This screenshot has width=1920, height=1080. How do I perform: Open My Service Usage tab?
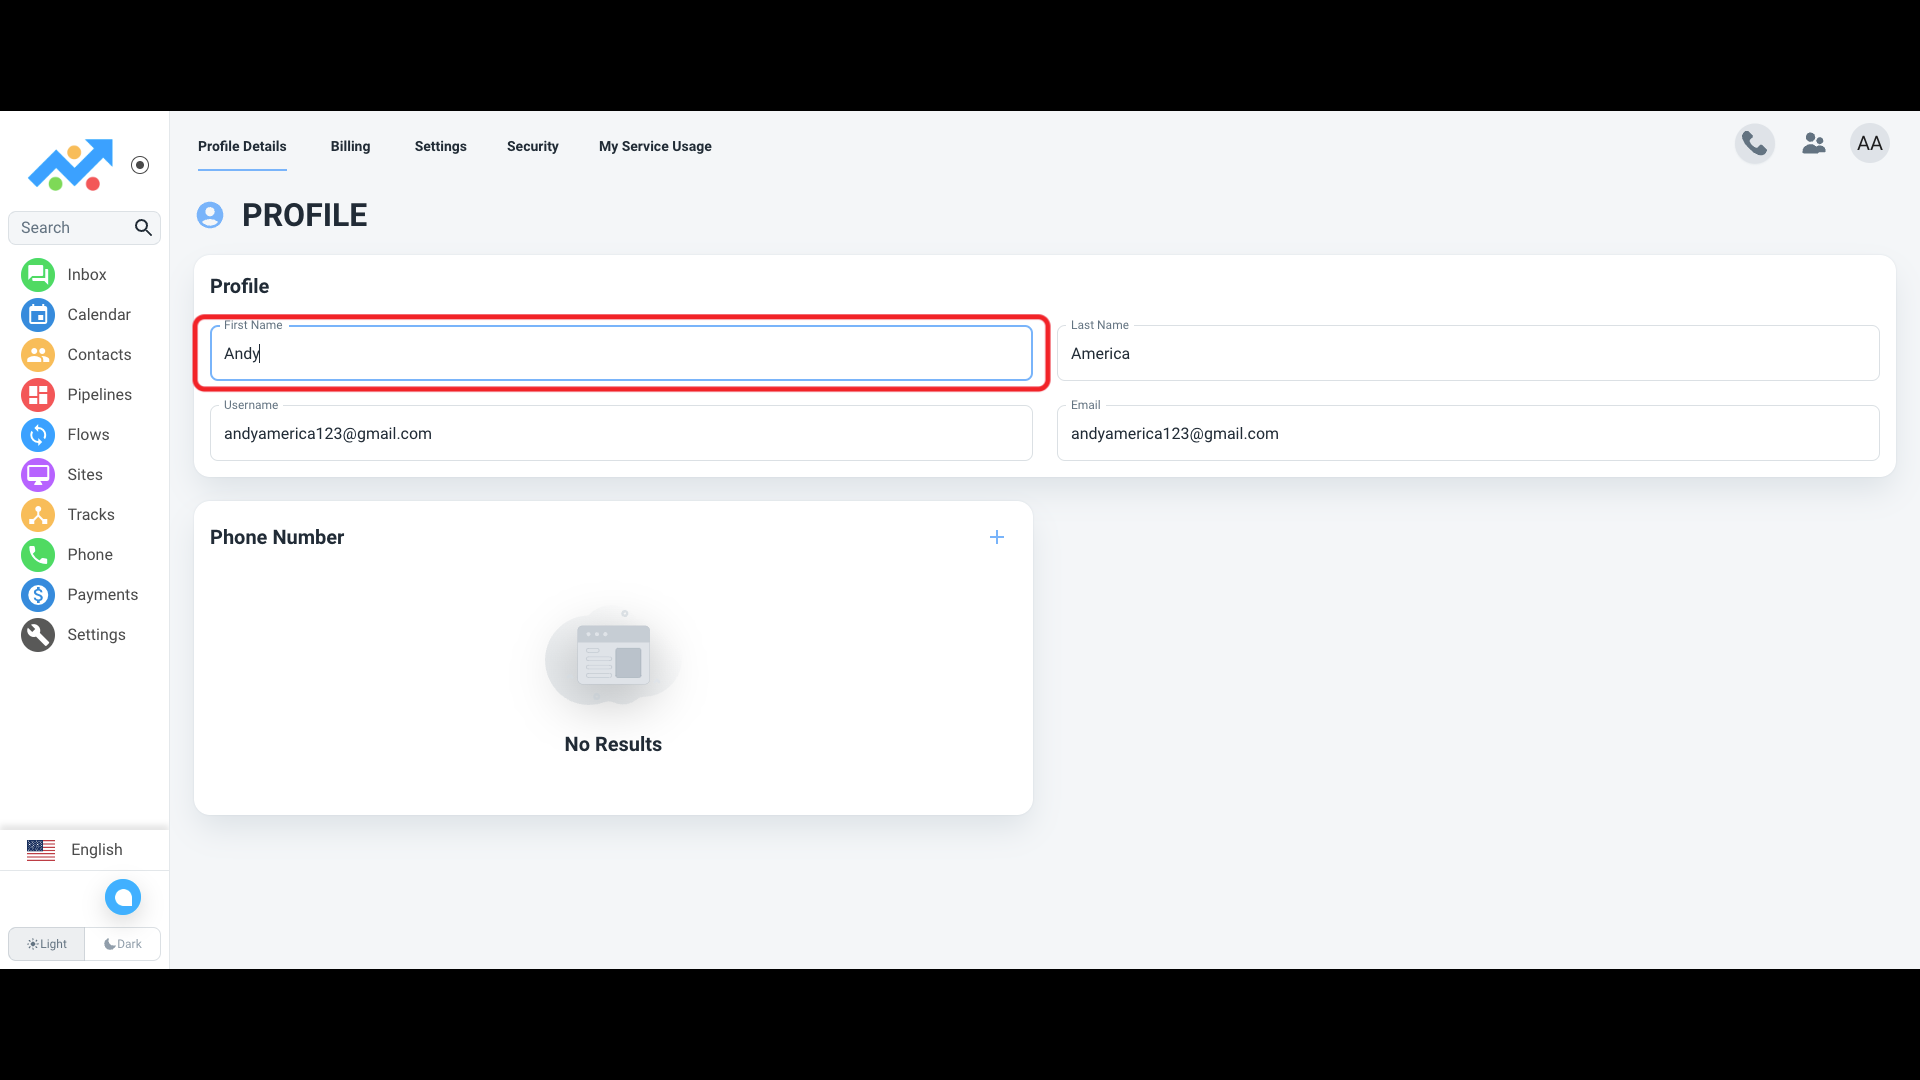(655, 146)
